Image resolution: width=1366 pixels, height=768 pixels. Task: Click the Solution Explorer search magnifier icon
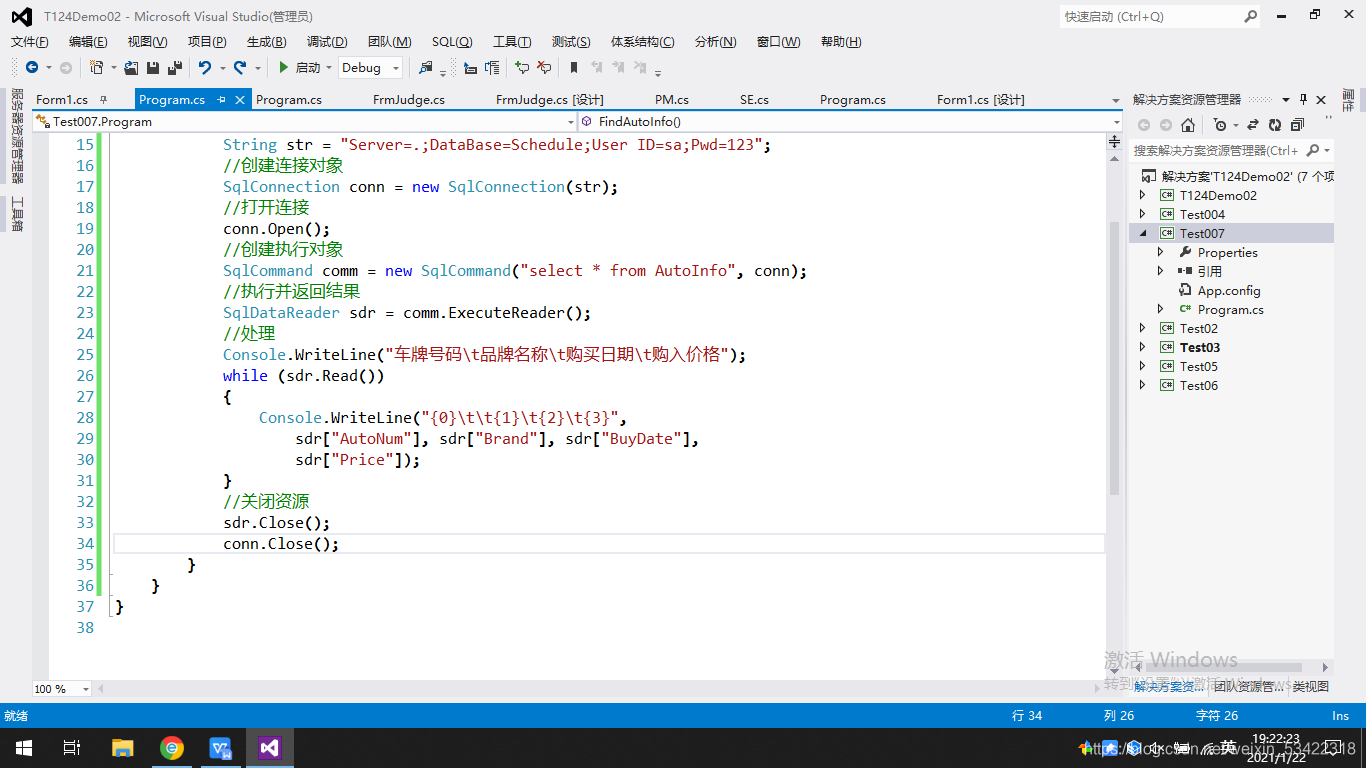[x=1313, y=150]
